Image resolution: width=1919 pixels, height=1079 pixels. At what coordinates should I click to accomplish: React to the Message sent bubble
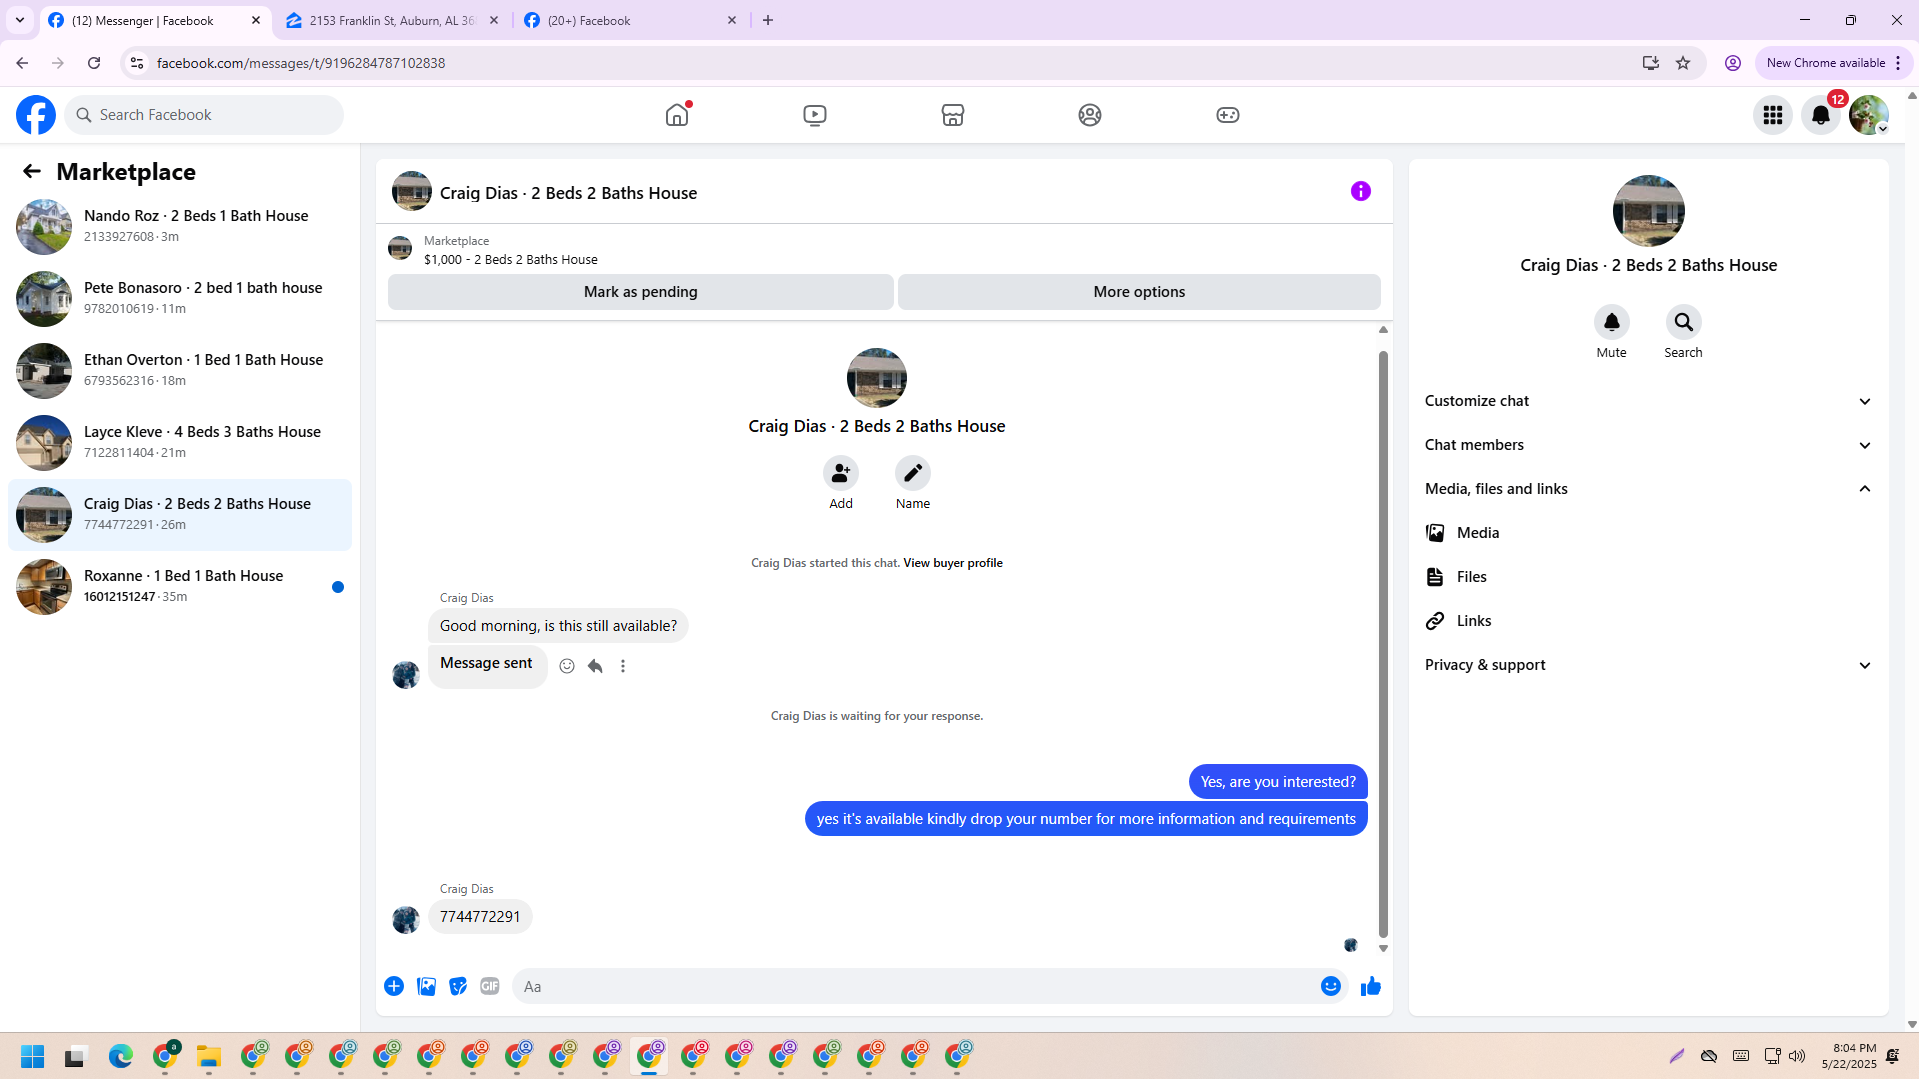(567, 666)
